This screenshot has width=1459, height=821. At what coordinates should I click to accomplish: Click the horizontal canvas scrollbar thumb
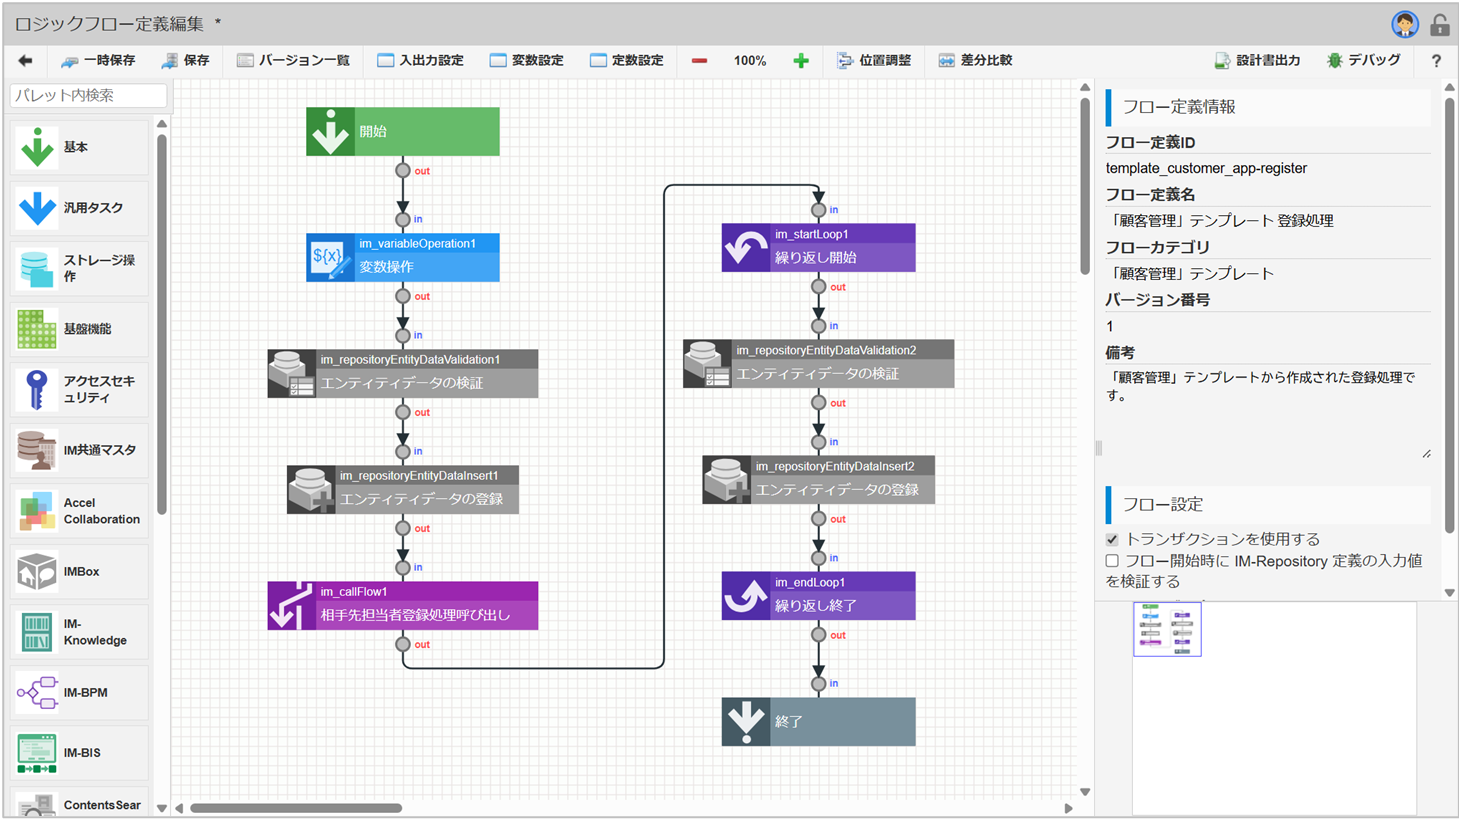tap(296, 808)
